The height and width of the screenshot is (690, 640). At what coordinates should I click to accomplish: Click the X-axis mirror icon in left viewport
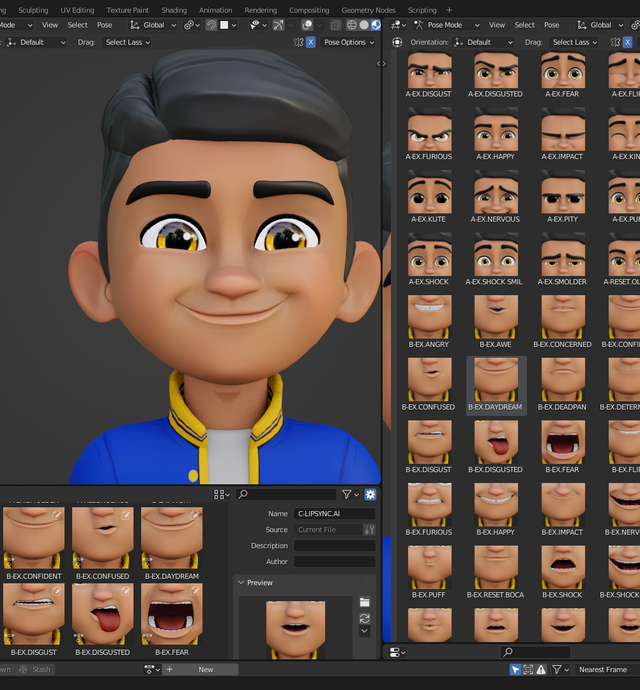tap(310, 42)
